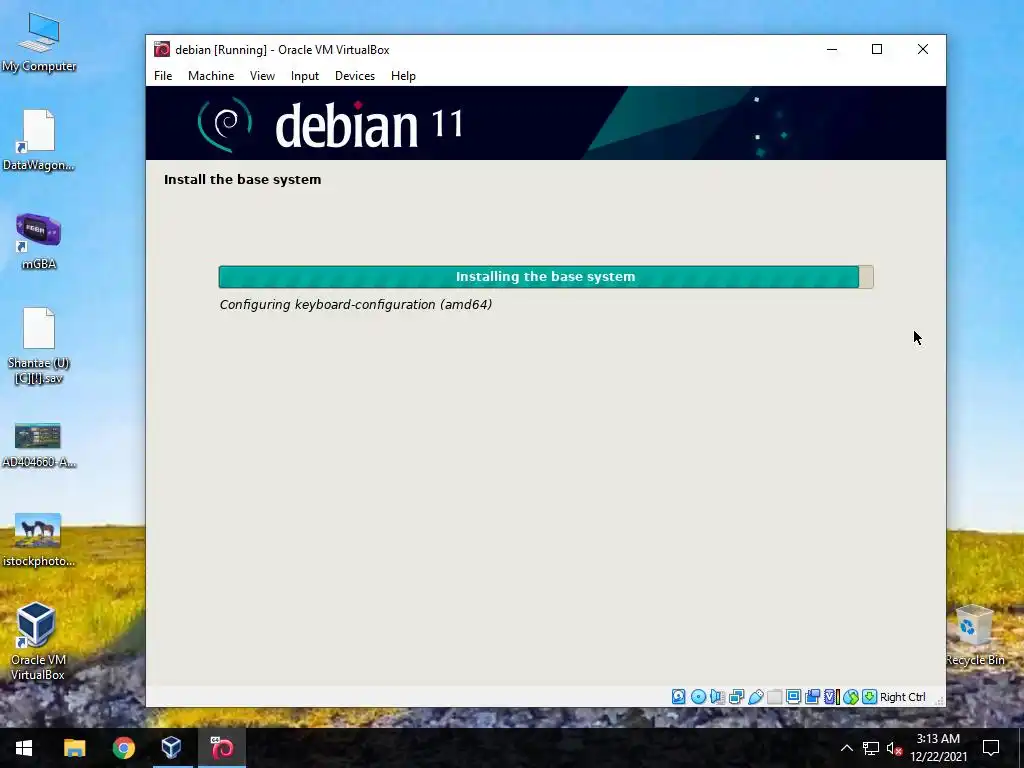
Task: Open the View menu
Action: (x=262, y=76)
